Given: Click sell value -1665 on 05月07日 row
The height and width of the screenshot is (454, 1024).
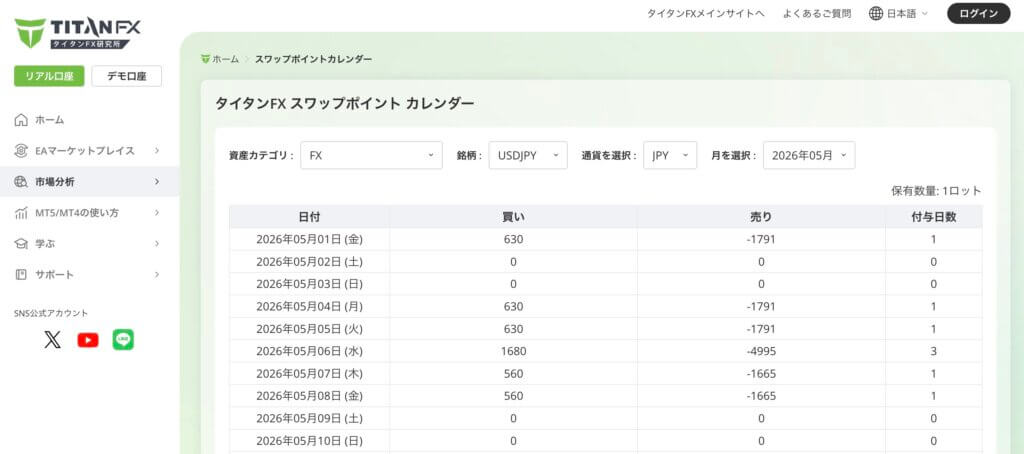Looking at the screenshot, I should click(x=761, y=374).
